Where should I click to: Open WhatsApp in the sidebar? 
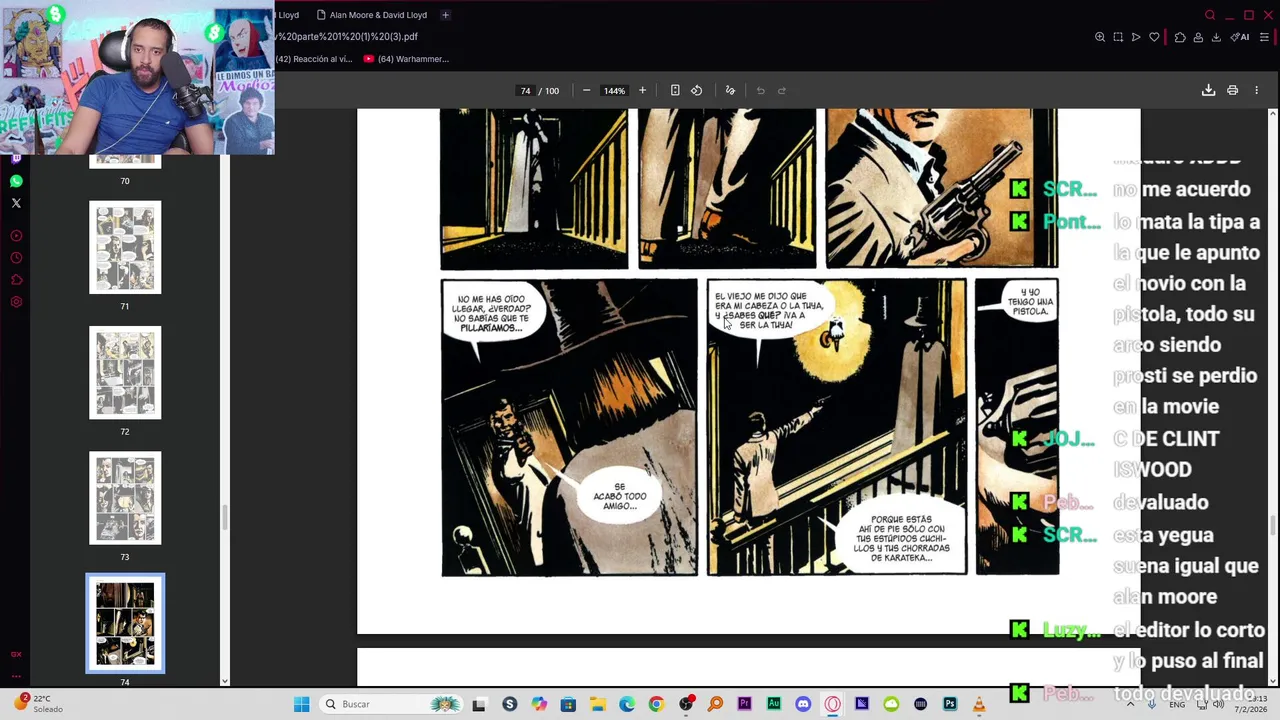[x=16, y=181]
